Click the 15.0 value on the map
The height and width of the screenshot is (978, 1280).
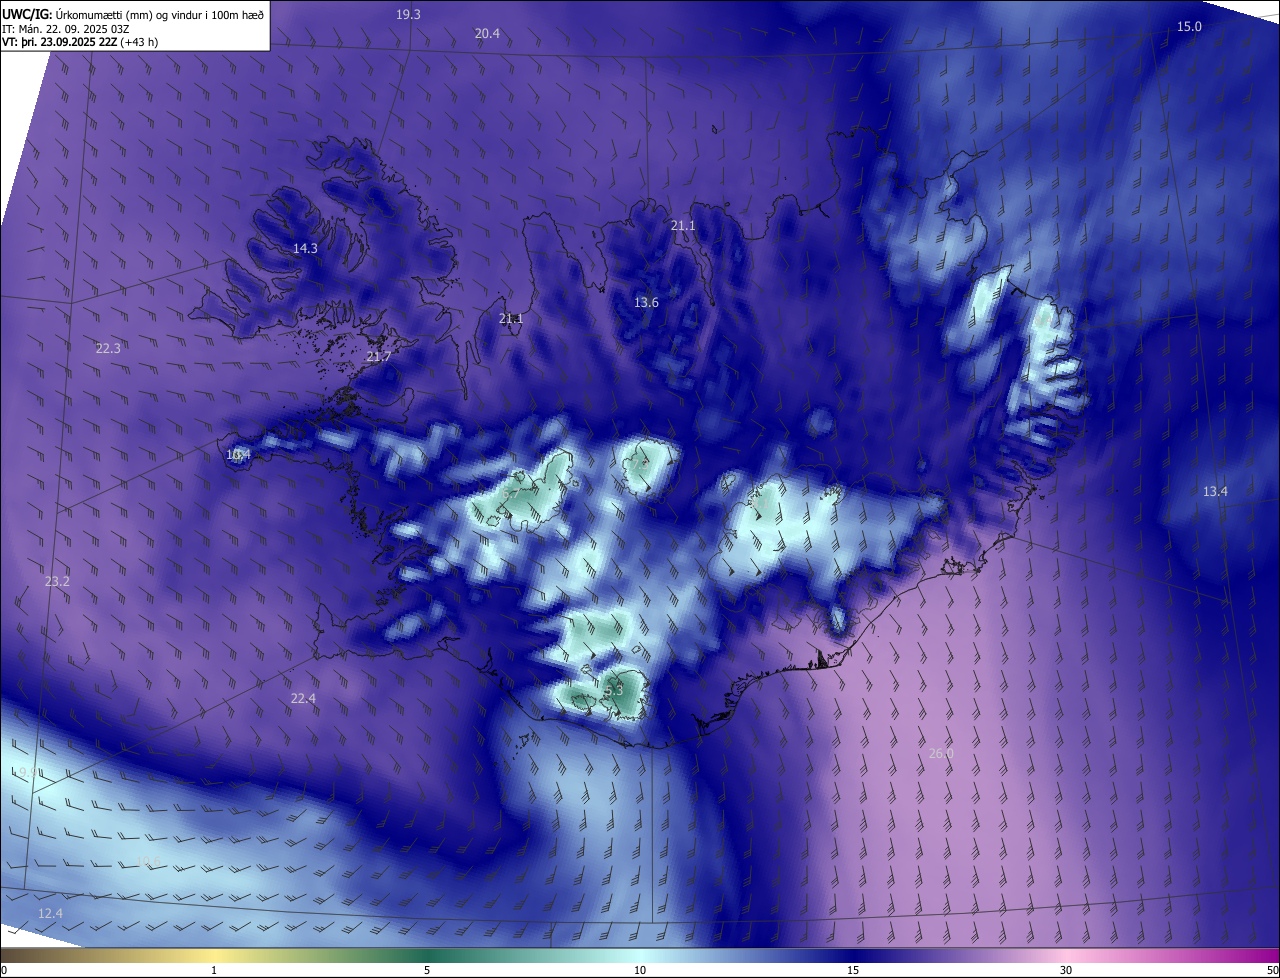tap(1188, 26)
